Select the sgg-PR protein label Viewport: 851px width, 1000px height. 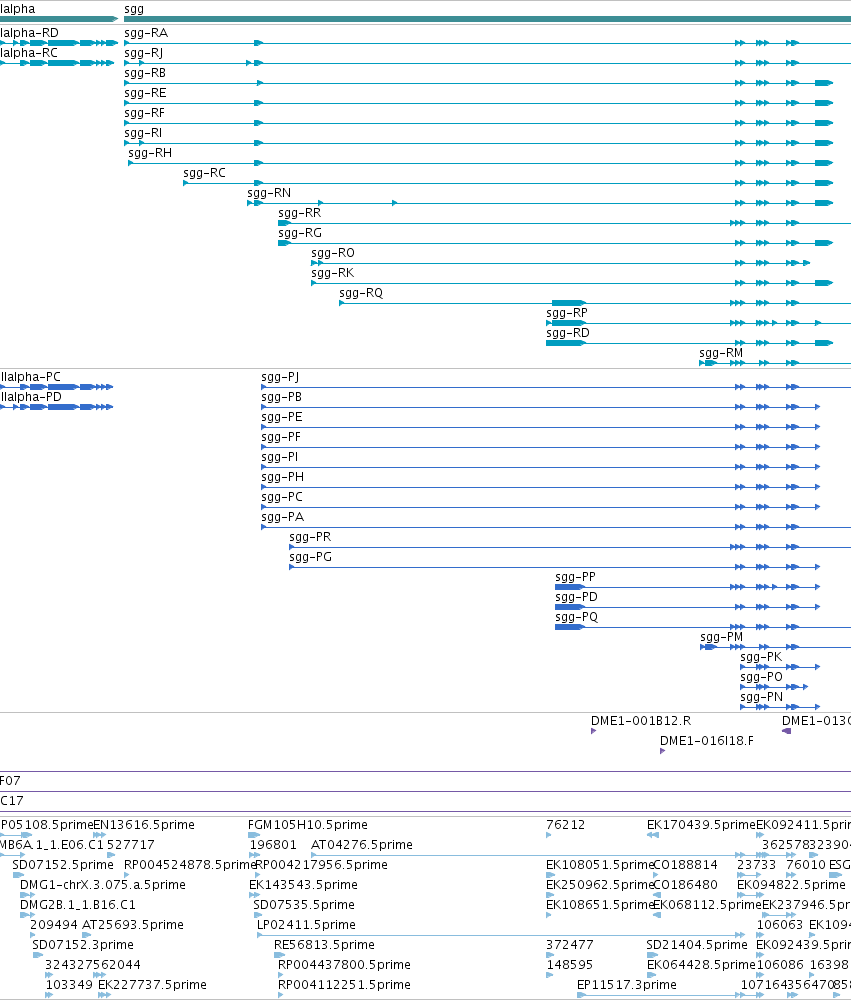(310, 537)
